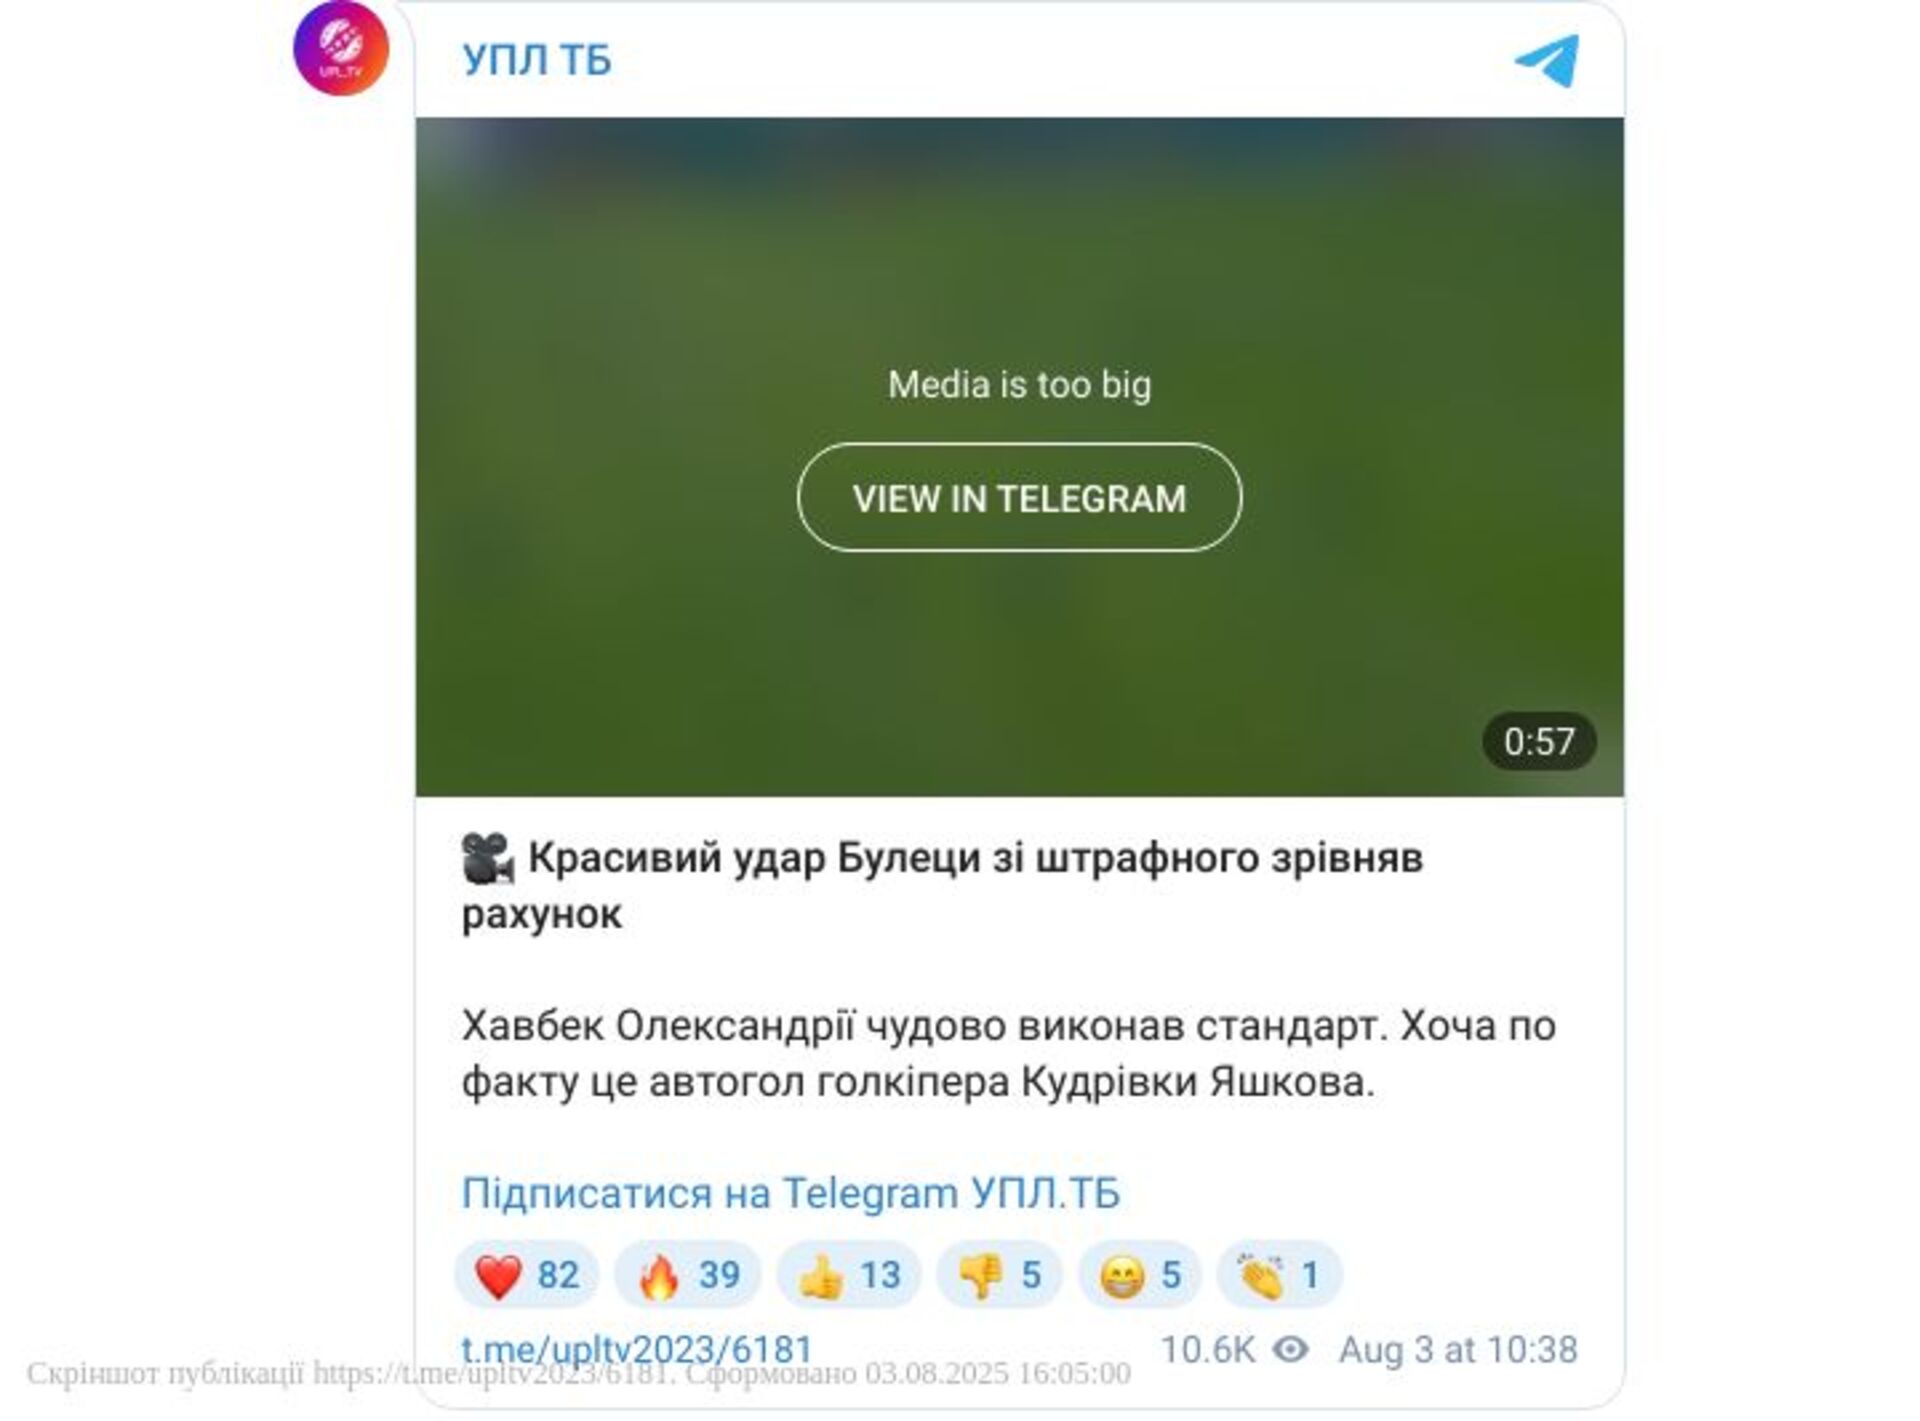This screenshot has height=1421, width=1920.
Task: Click the bold post headline about Булеци
Action: pos(942,885)
